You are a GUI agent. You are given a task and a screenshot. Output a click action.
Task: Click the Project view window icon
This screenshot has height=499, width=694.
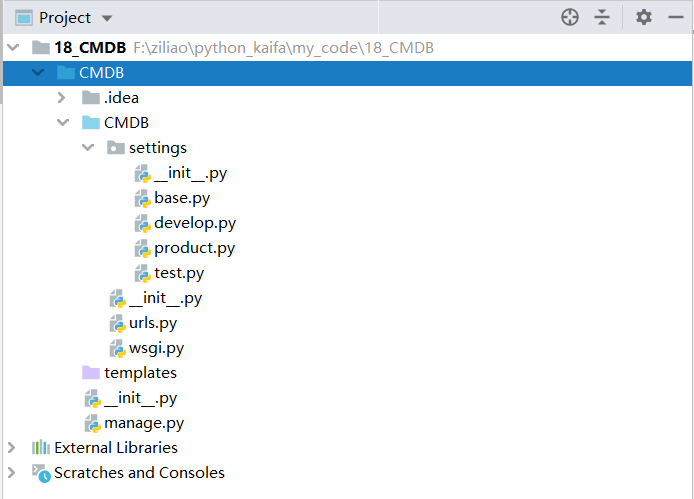click(24, 18)
